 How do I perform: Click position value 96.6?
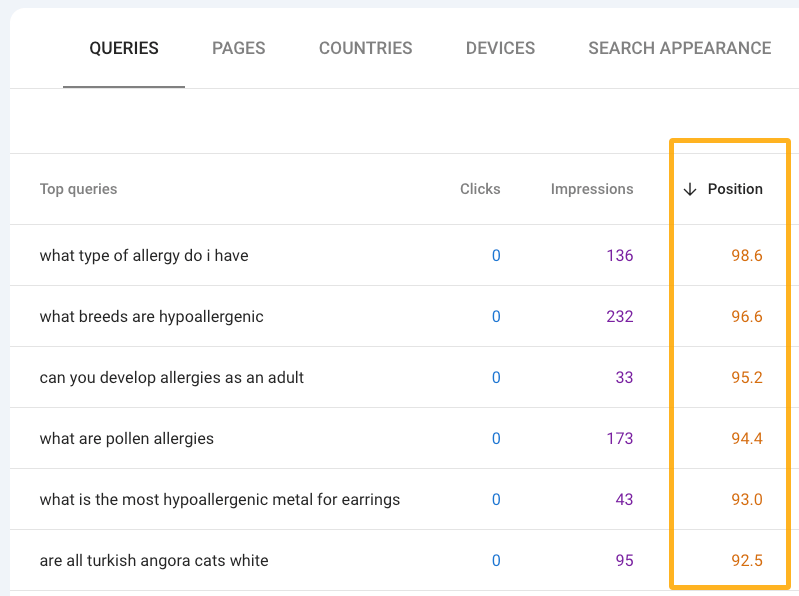tap(747, 316)
